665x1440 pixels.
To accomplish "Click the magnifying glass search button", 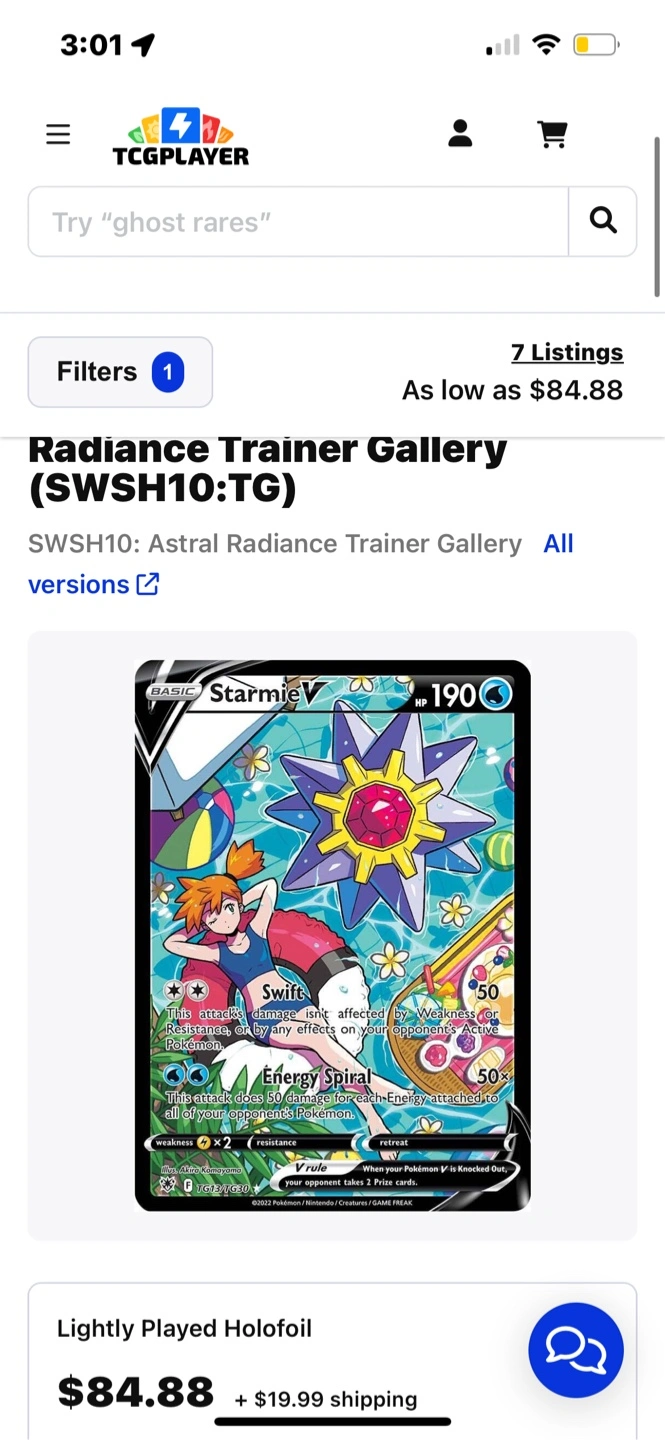I will click(x=603, y=221).
